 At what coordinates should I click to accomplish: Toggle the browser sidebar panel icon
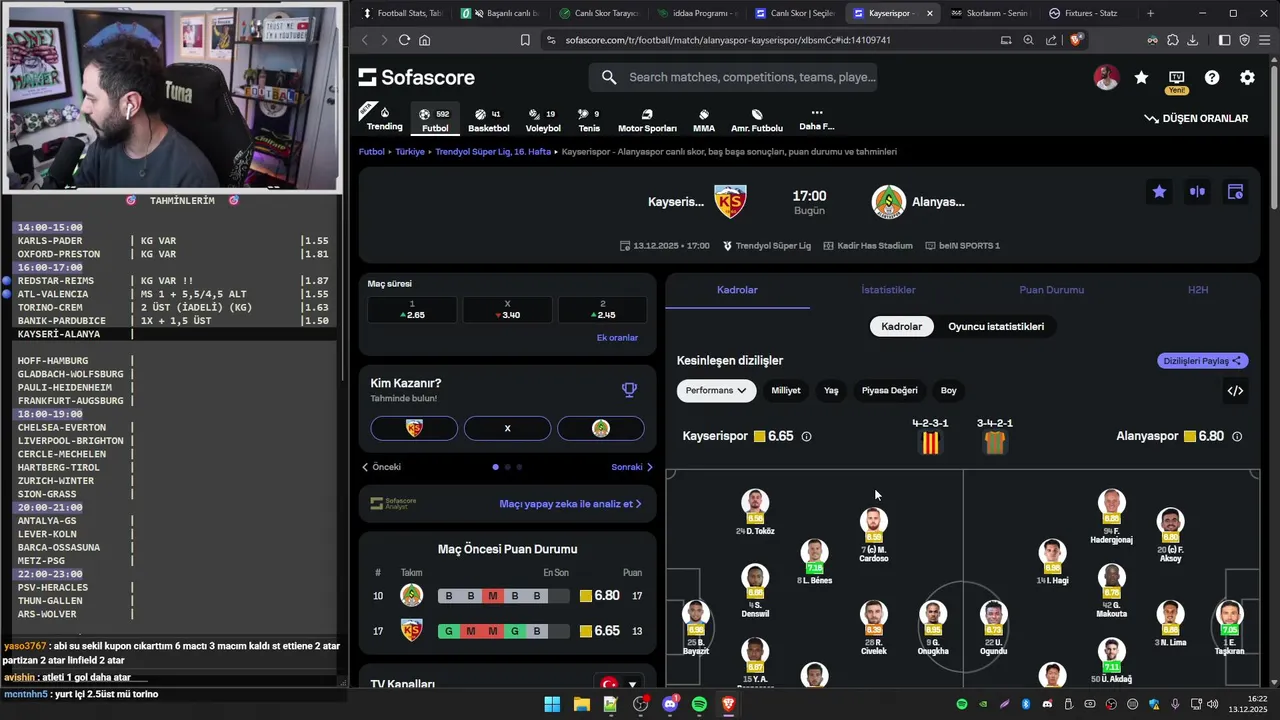(x=1224, y=40)
